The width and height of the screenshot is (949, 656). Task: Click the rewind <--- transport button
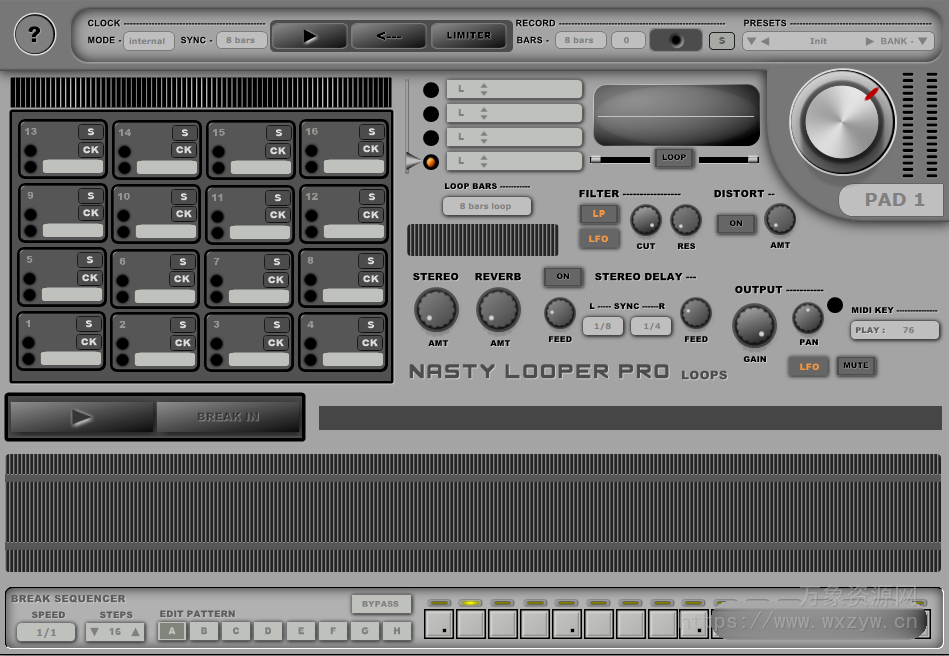click(x=389, y=35)
